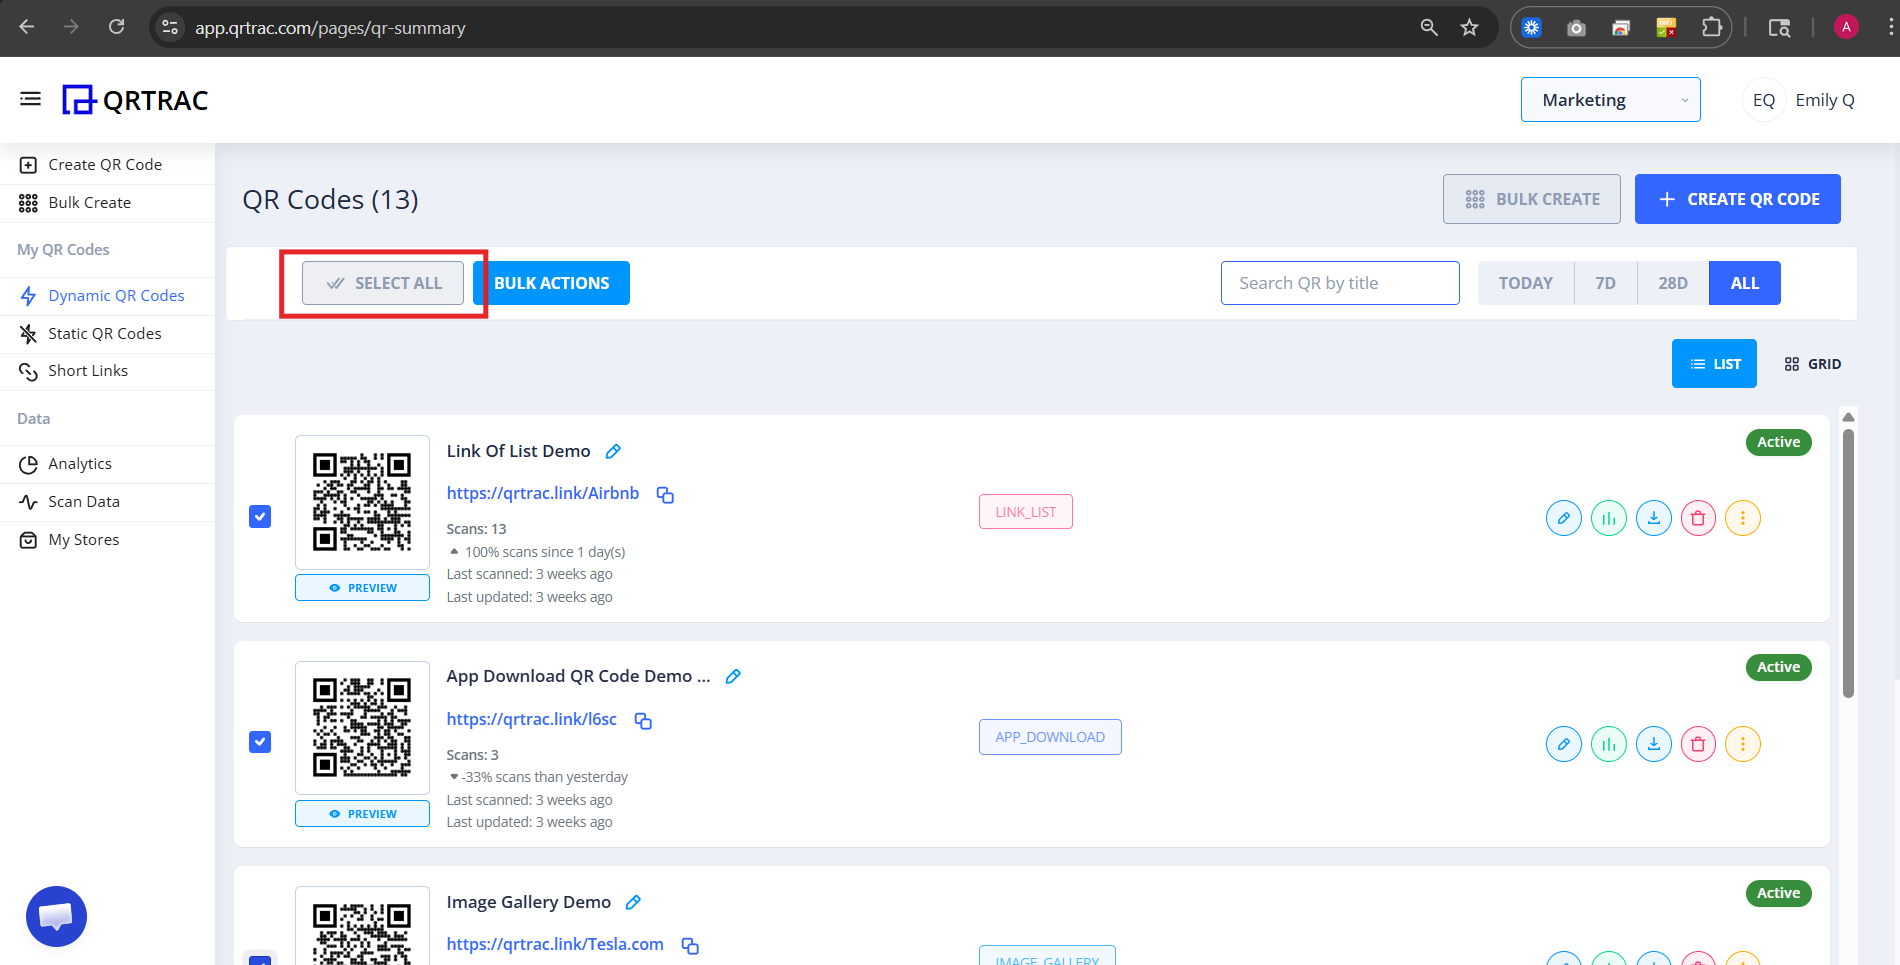Viewport: 1900px width, 965px height.
Task: Open analytics icon for App Download QR Code
Action: coord(1608,744)
